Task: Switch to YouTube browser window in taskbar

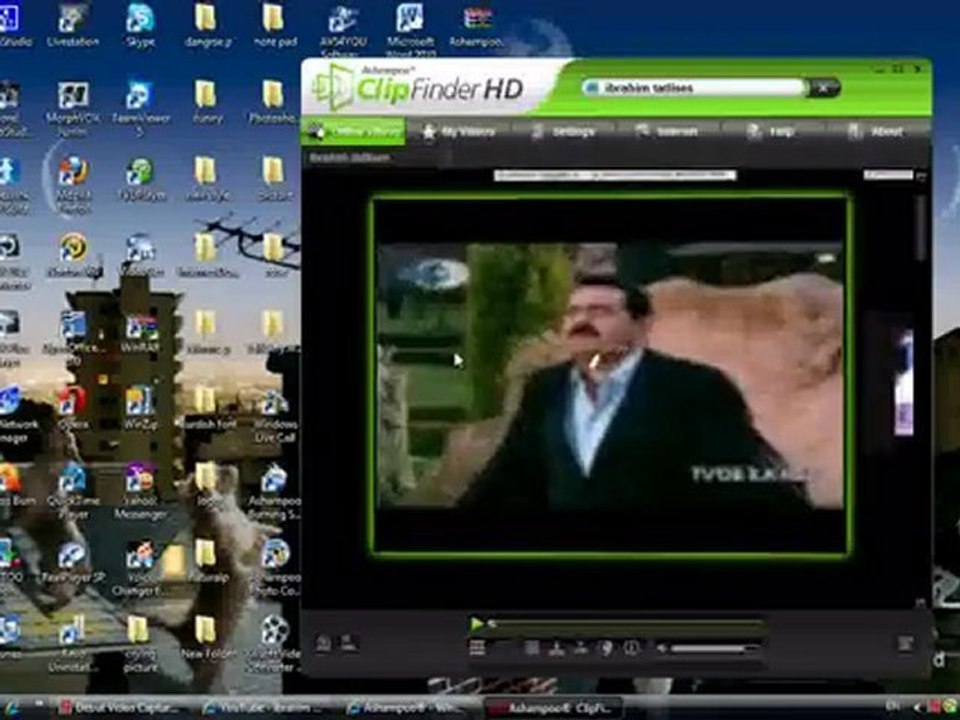Action: (263, 708)
